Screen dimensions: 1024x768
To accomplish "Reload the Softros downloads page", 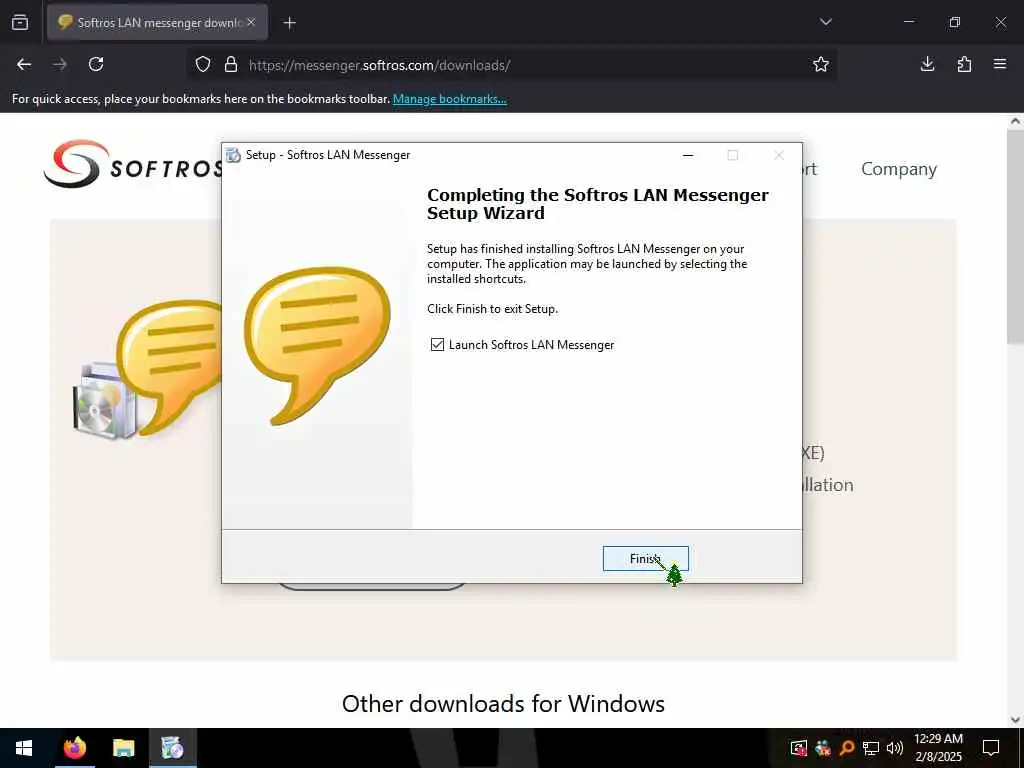I will (x=96, y=64).
